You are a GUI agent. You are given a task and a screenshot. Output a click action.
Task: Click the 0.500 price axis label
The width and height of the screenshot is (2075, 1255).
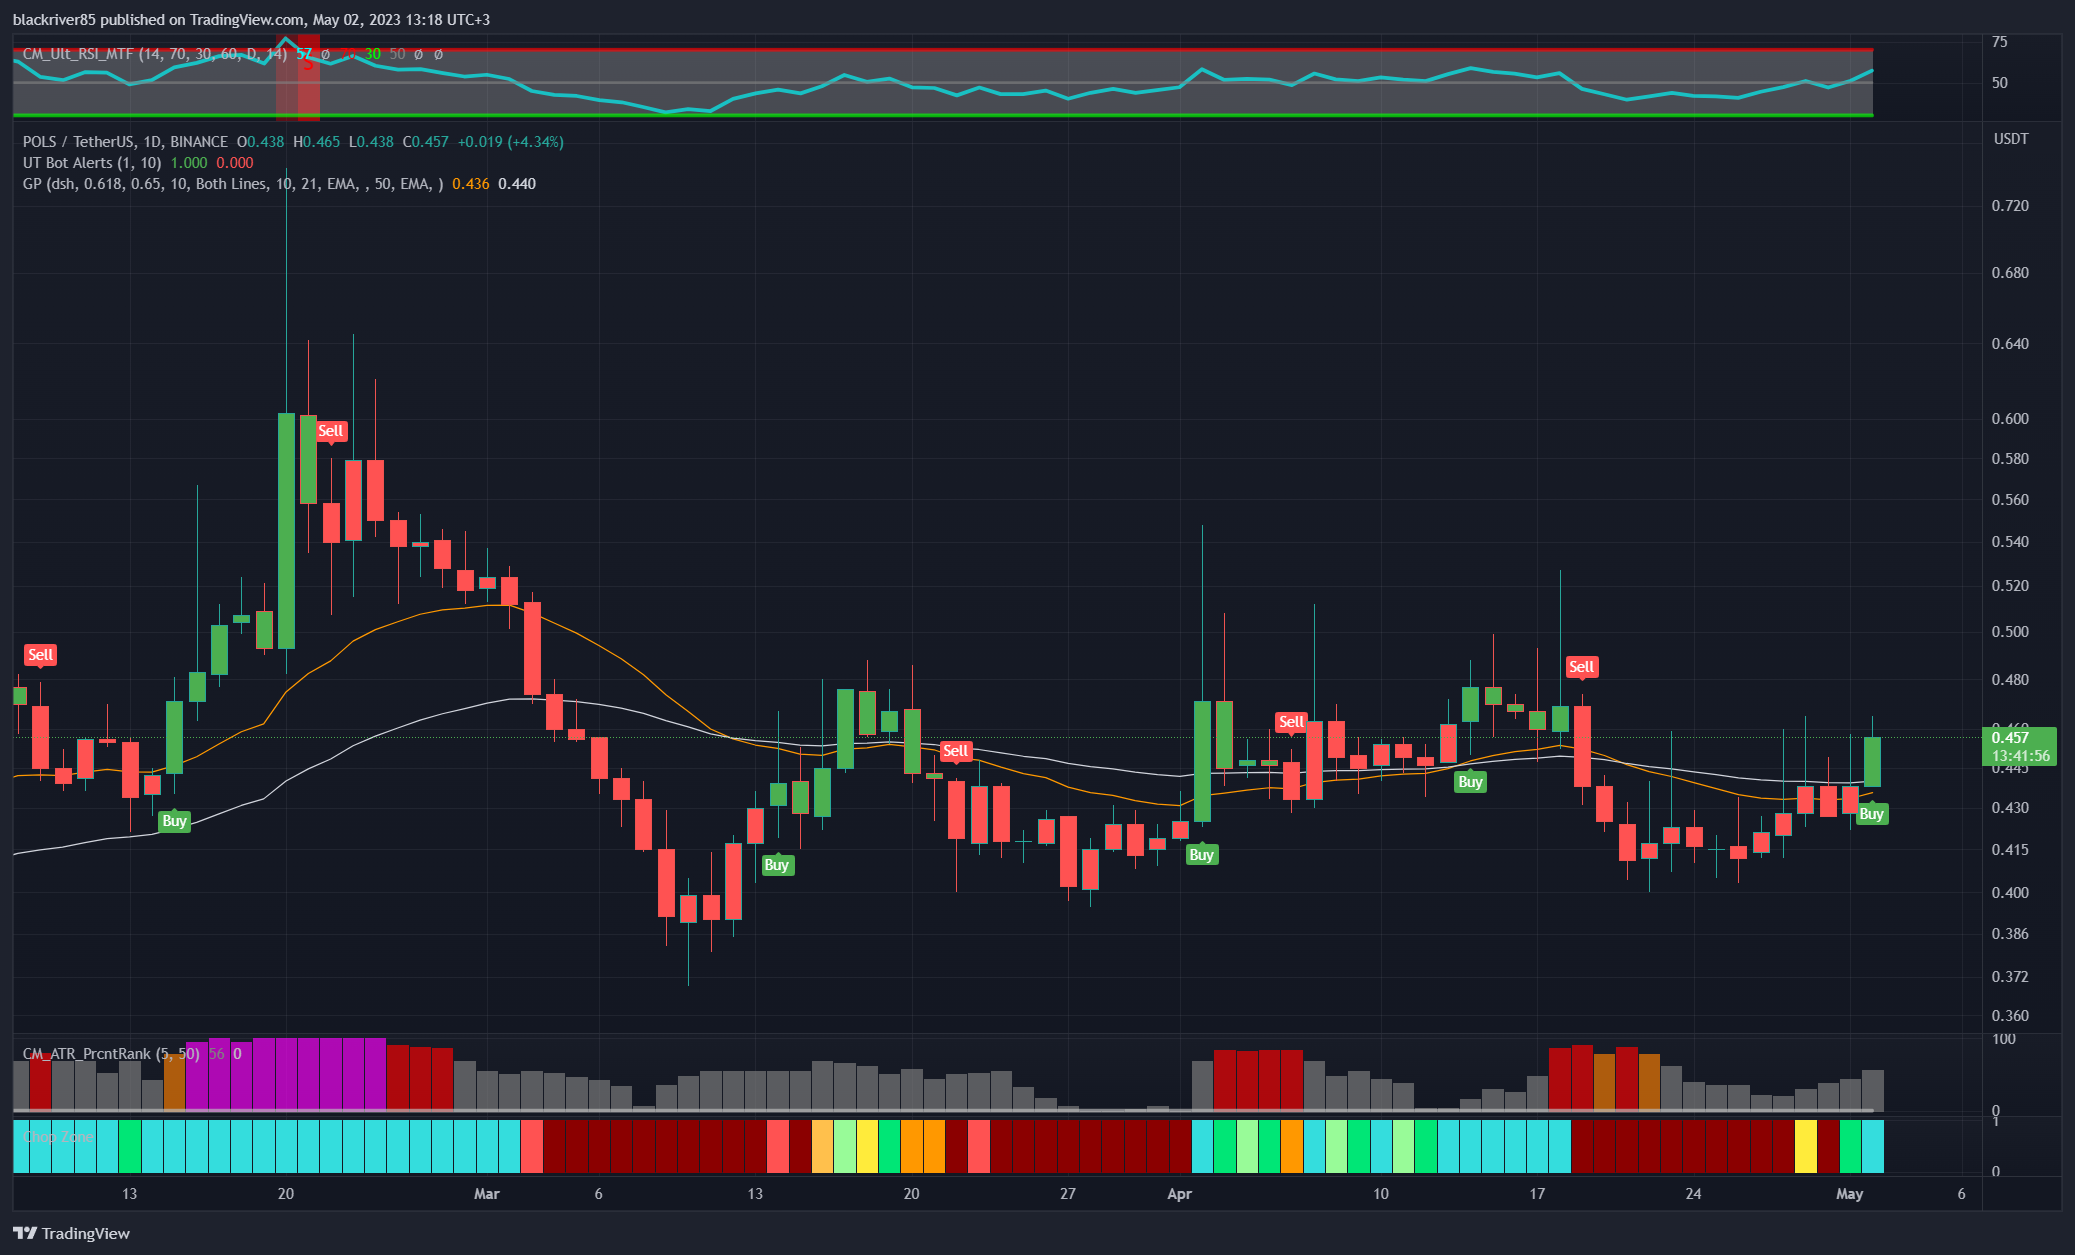(x=2010, y=632)
